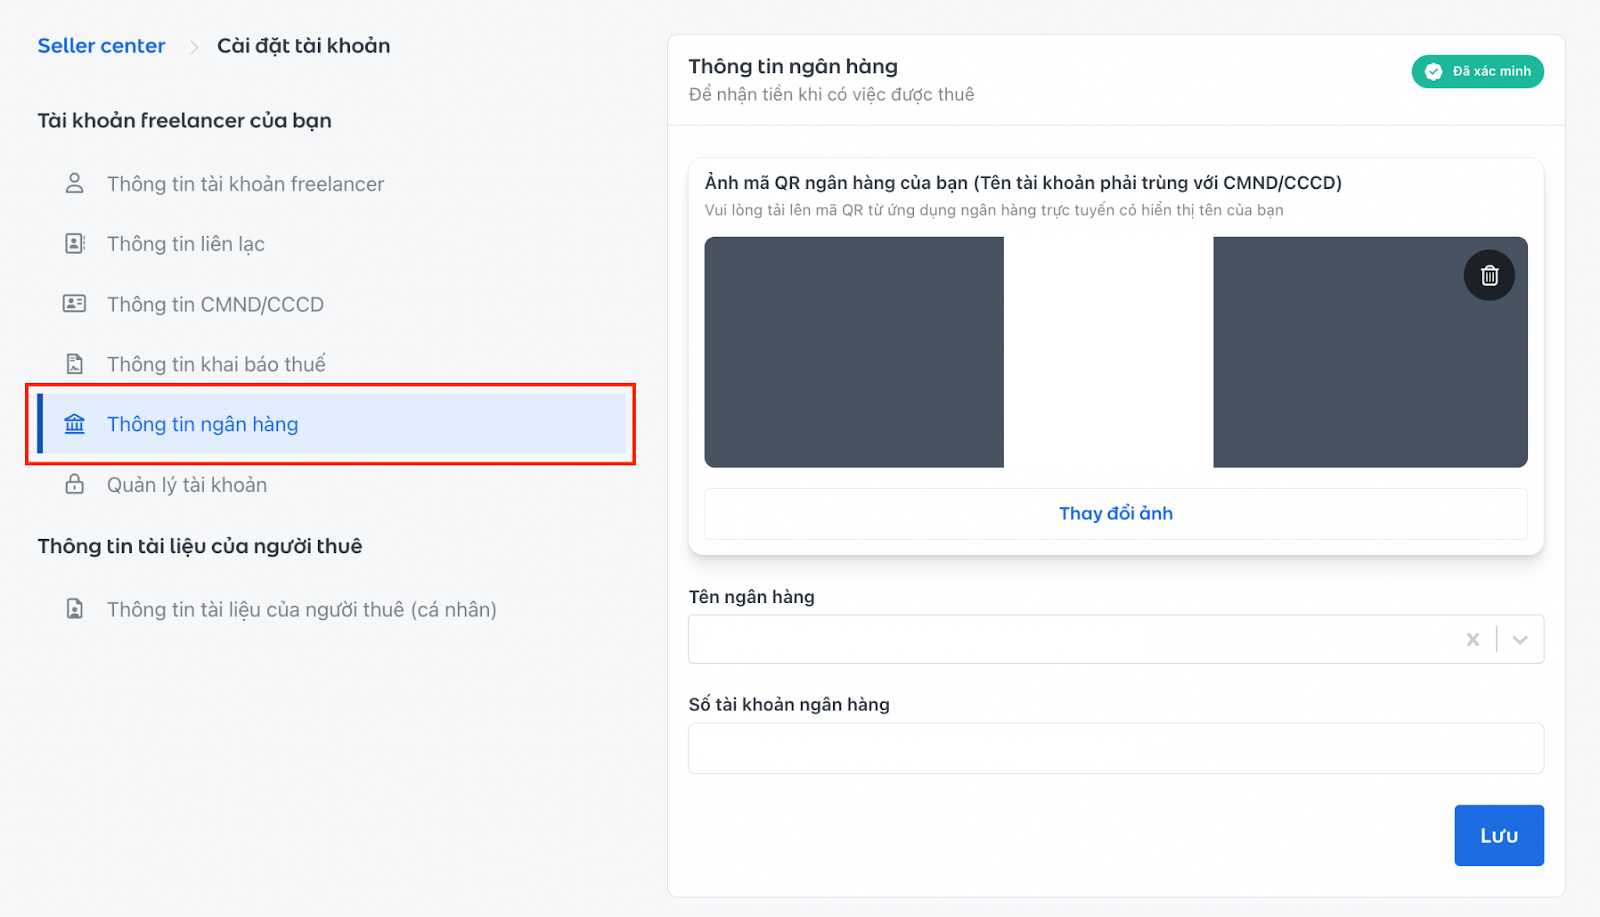Screen dimensions: 1600x917
Task: Click the ID card icon for Thông tin CMND/CCCD
Action: (74, 303)
